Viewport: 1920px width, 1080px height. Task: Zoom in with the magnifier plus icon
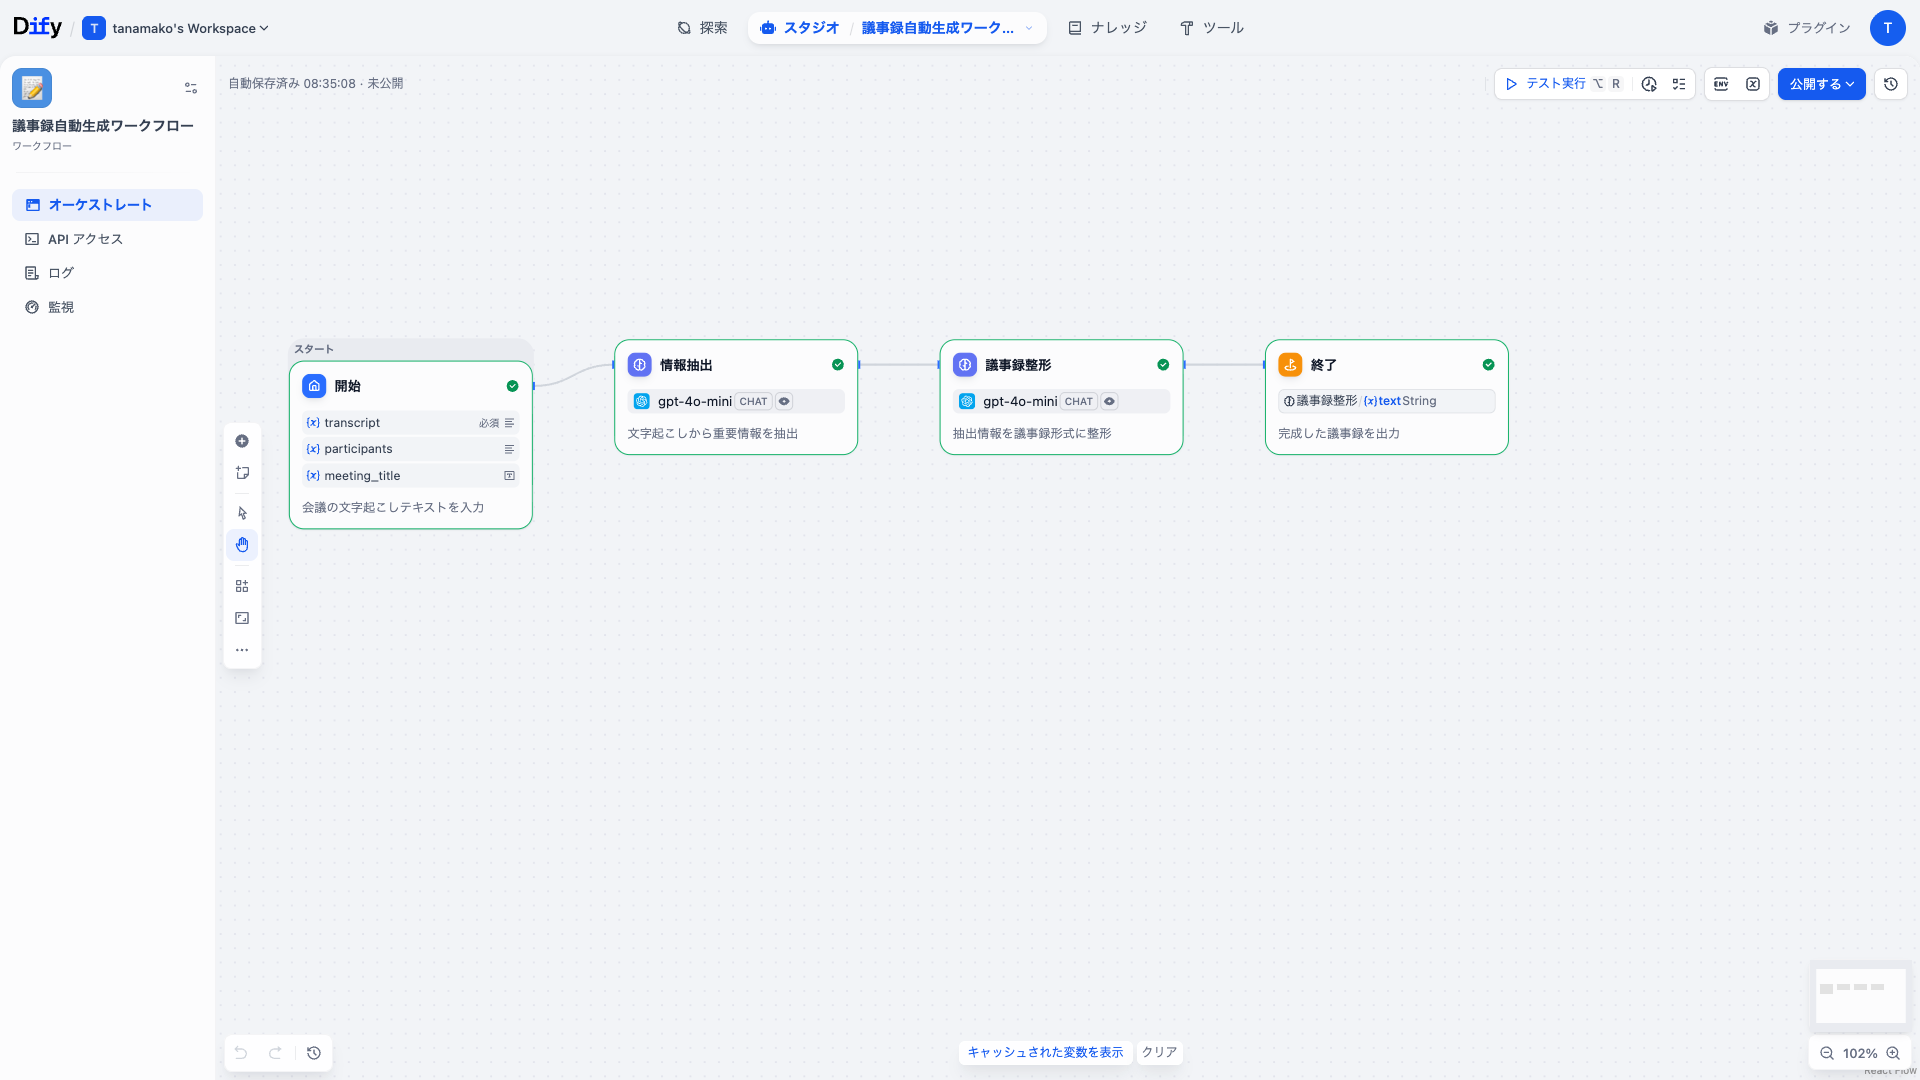coord(1893,1053)
